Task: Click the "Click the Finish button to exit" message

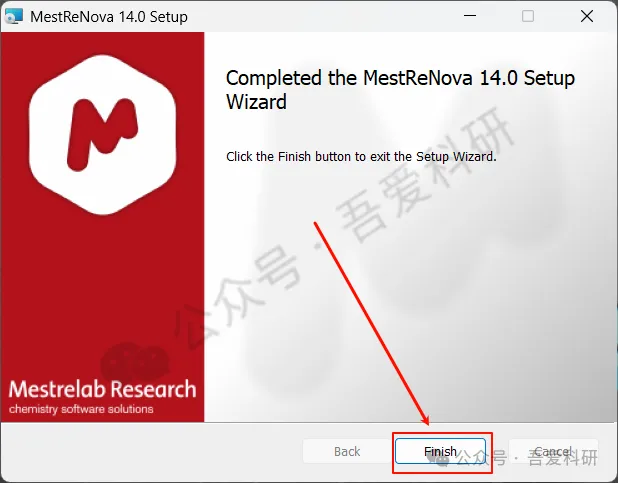Action: (361, 157)
